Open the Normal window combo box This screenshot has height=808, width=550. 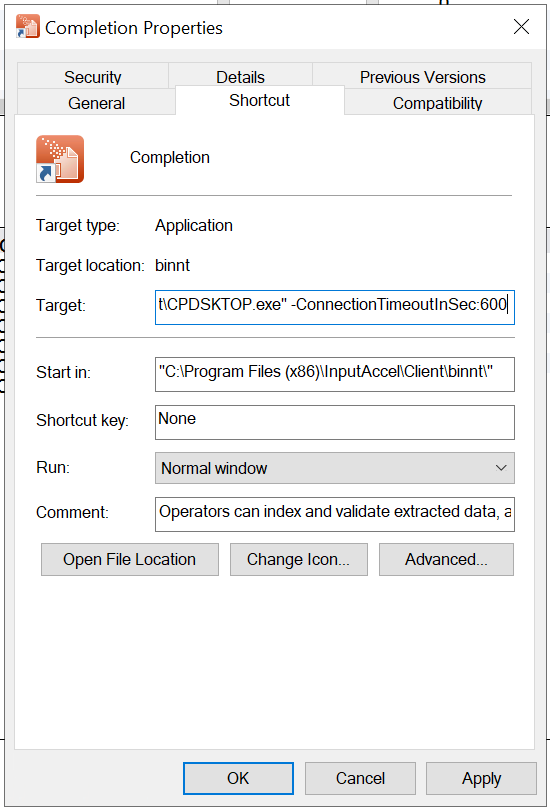coord(335,468)
